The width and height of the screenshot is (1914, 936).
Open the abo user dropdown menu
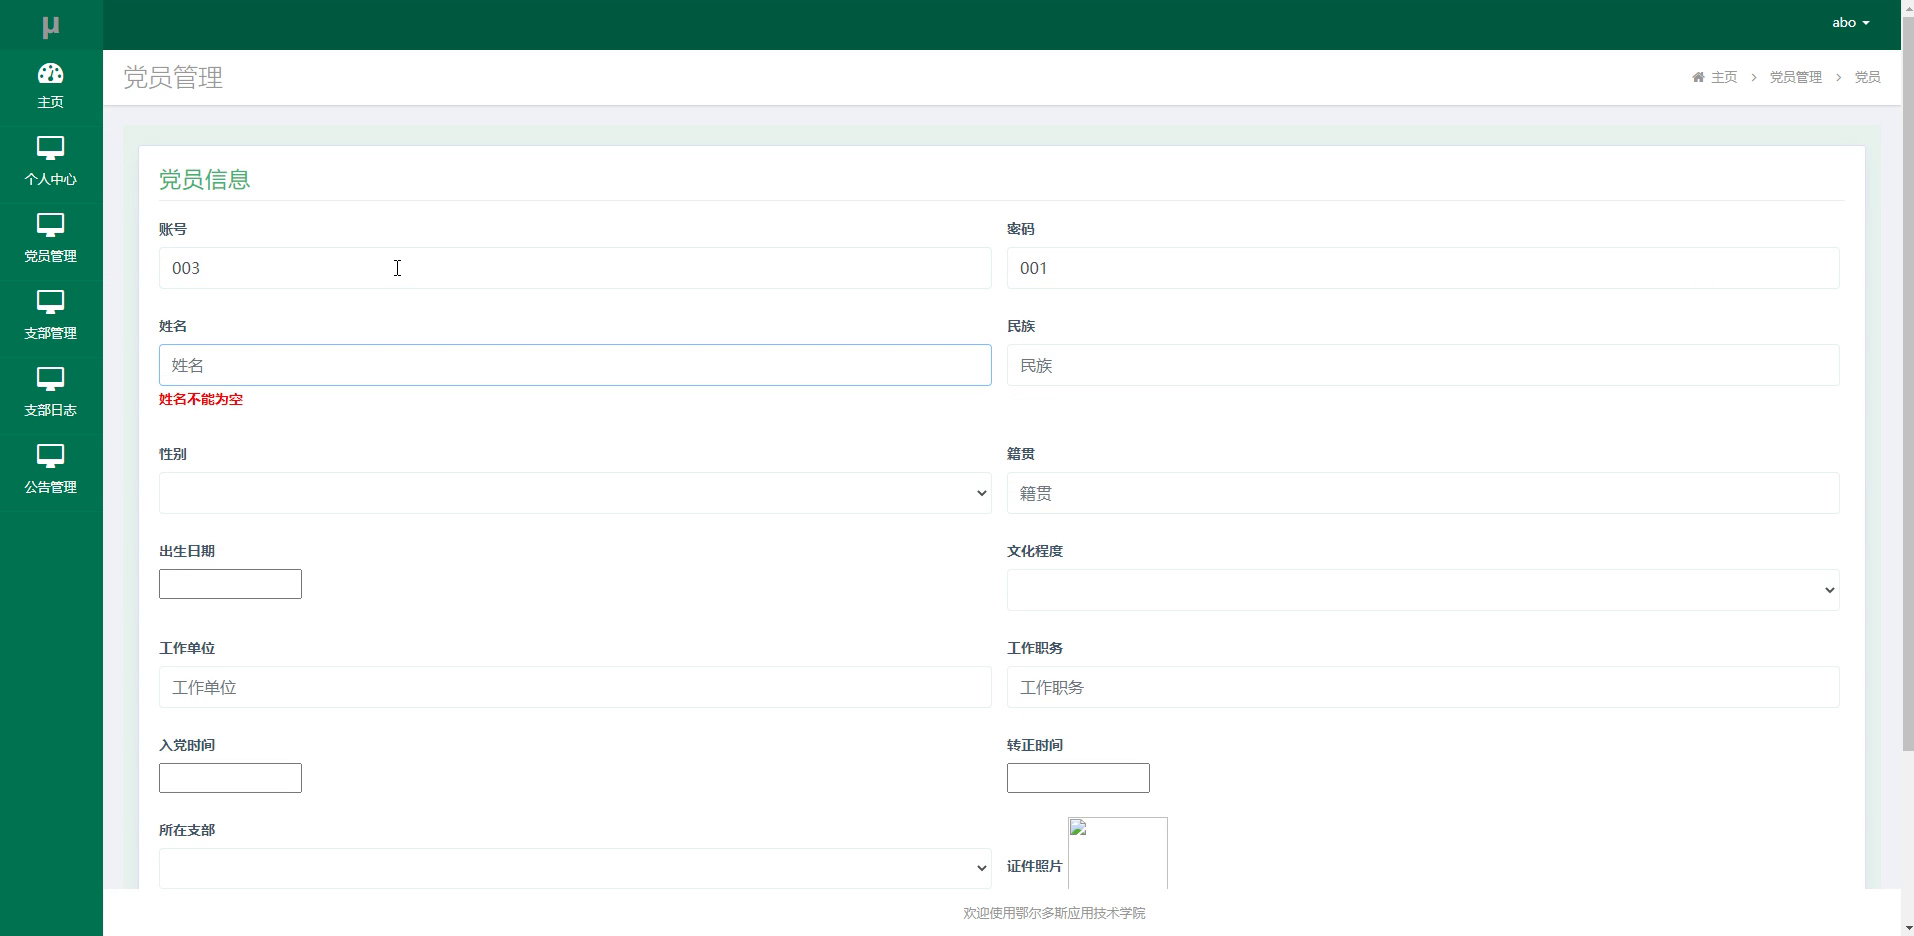coord(1850,22)
